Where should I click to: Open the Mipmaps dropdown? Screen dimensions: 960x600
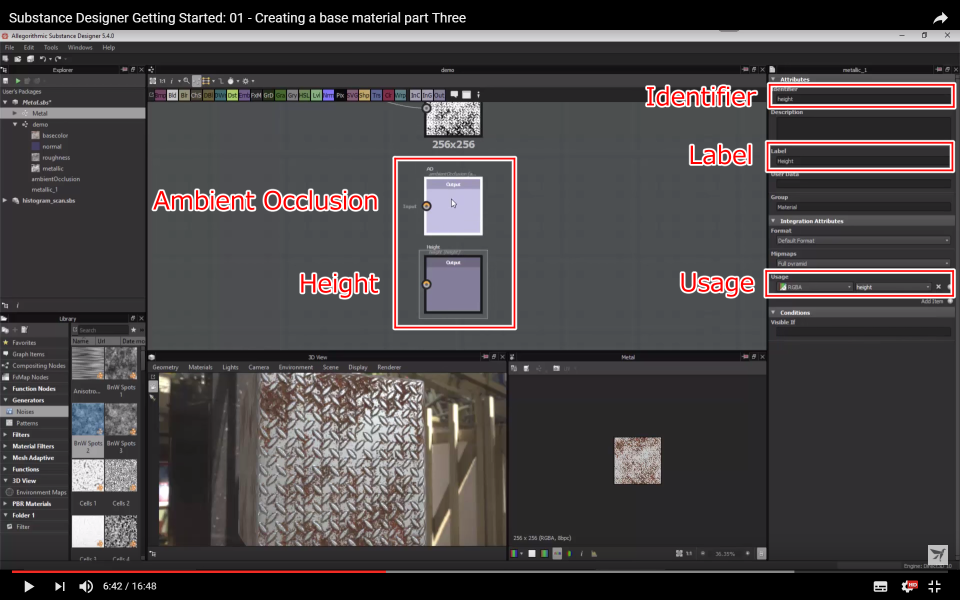pos(863,263)
